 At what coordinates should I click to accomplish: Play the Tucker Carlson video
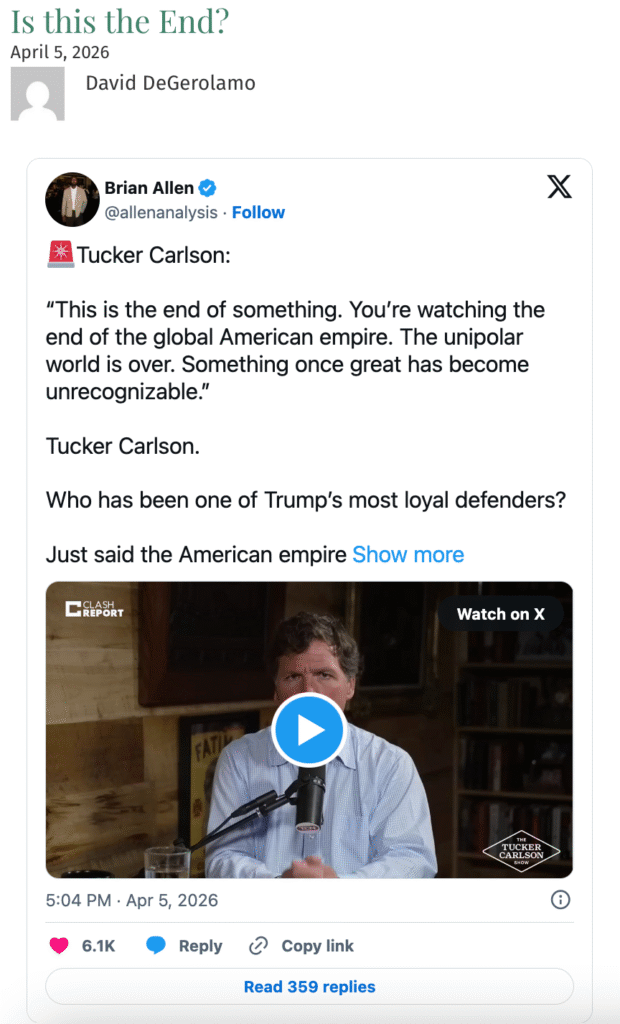tap(309, 730)
